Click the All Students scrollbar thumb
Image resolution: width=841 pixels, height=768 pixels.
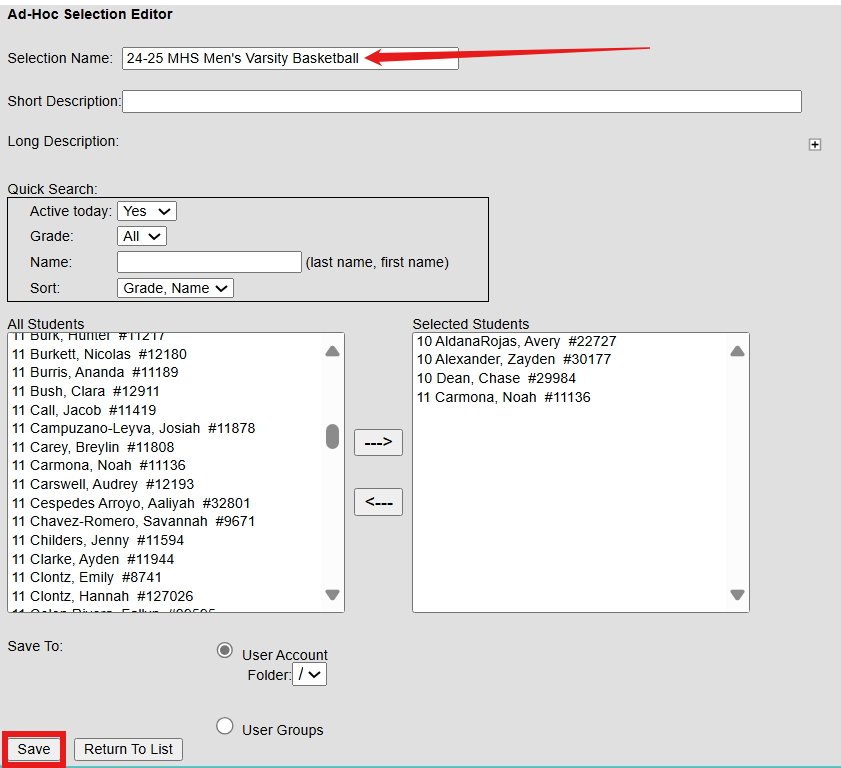tap(333, 437)
